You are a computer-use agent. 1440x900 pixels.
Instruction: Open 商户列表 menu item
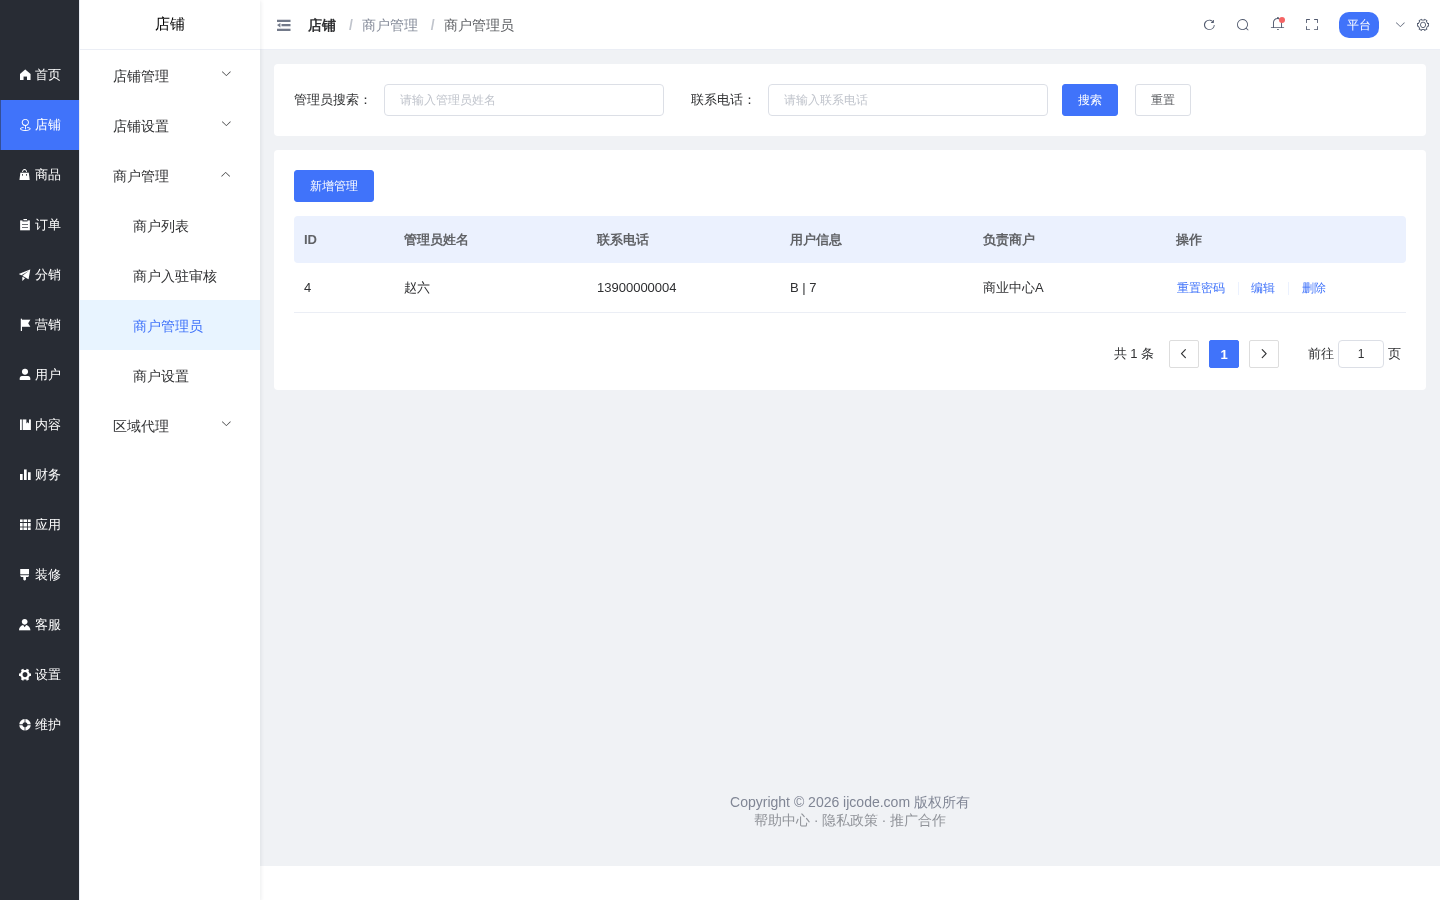tap(170, 225)
